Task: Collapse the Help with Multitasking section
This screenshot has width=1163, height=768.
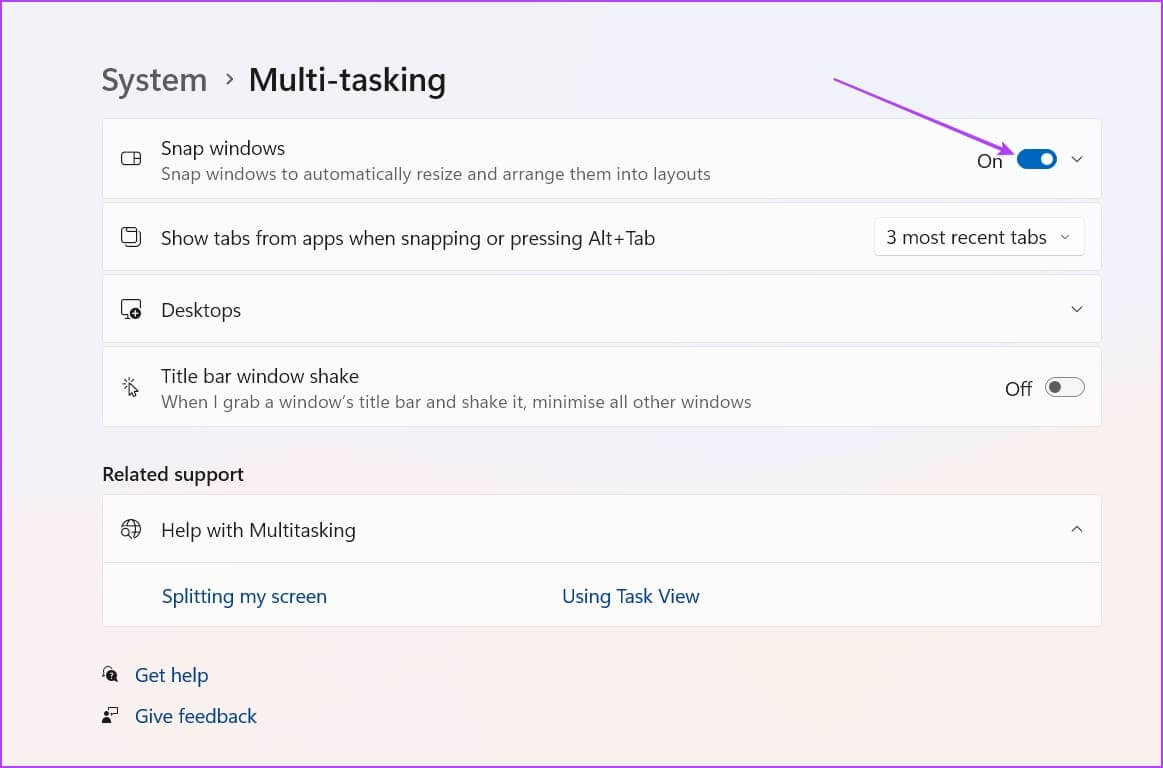Action: point(1077,529)
